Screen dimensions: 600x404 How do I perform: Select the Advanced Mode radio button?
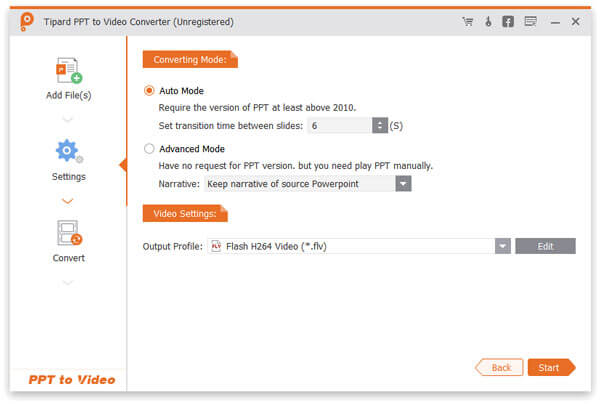click(149, 148)
